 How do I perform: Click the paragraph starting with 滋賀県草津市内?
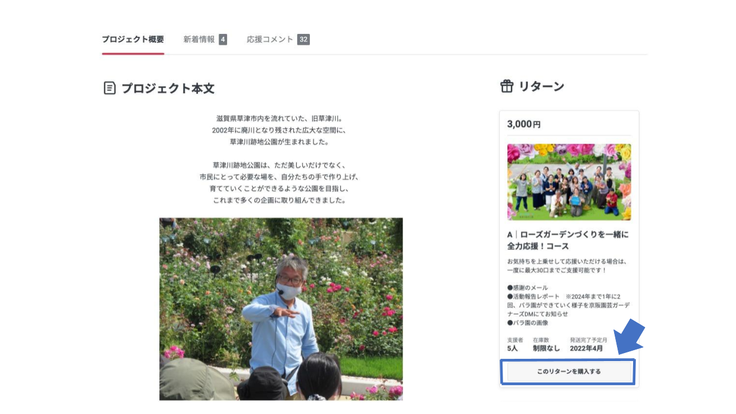pos(280,130)
